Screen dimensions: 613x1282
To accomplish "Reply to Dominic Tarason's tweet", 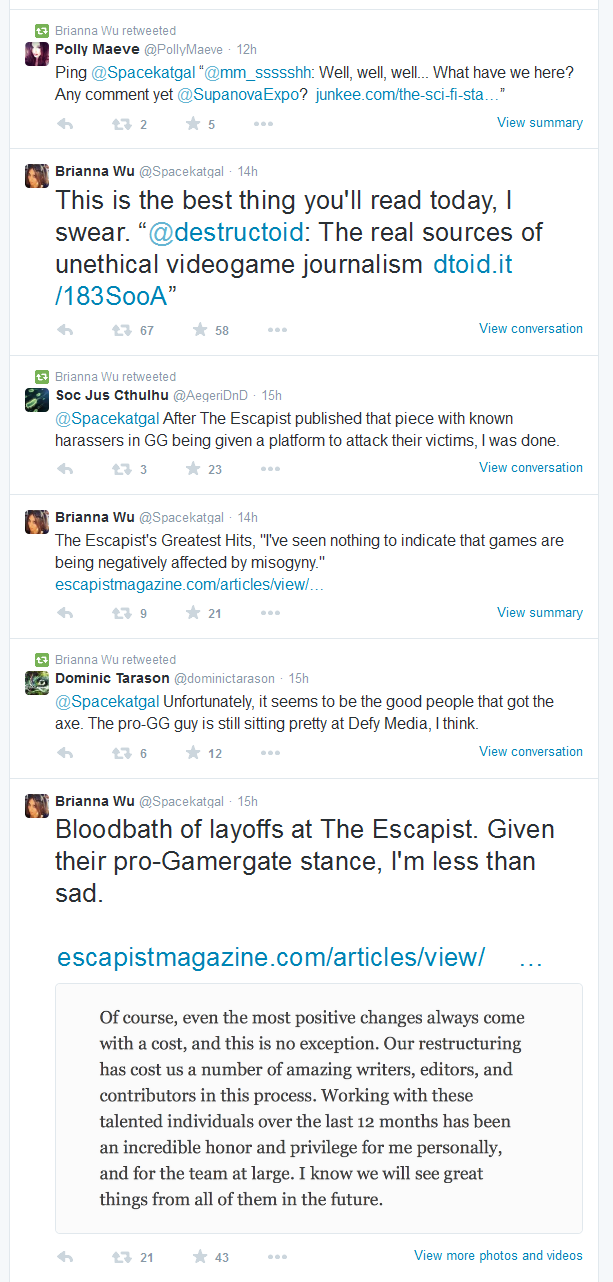I will point(65,753).
